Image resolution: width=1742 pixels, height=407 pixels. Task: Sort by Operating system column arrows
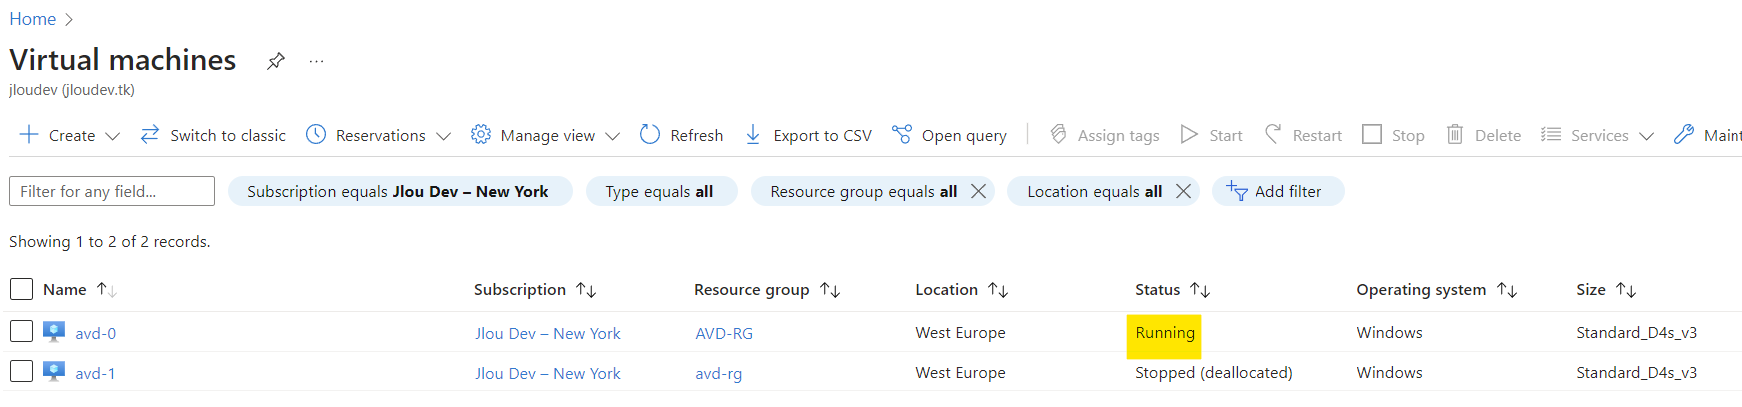click(1507, 290)
